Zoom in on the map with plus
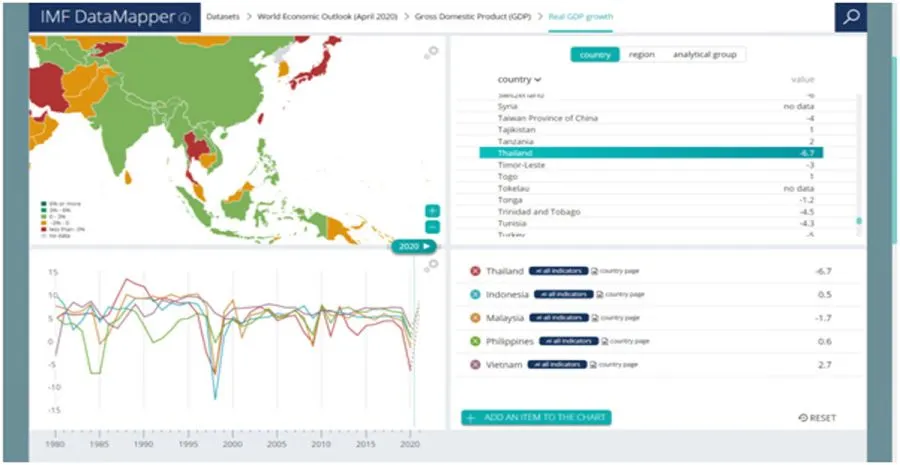This screenshot has height=465, width=900. point(432,211)
